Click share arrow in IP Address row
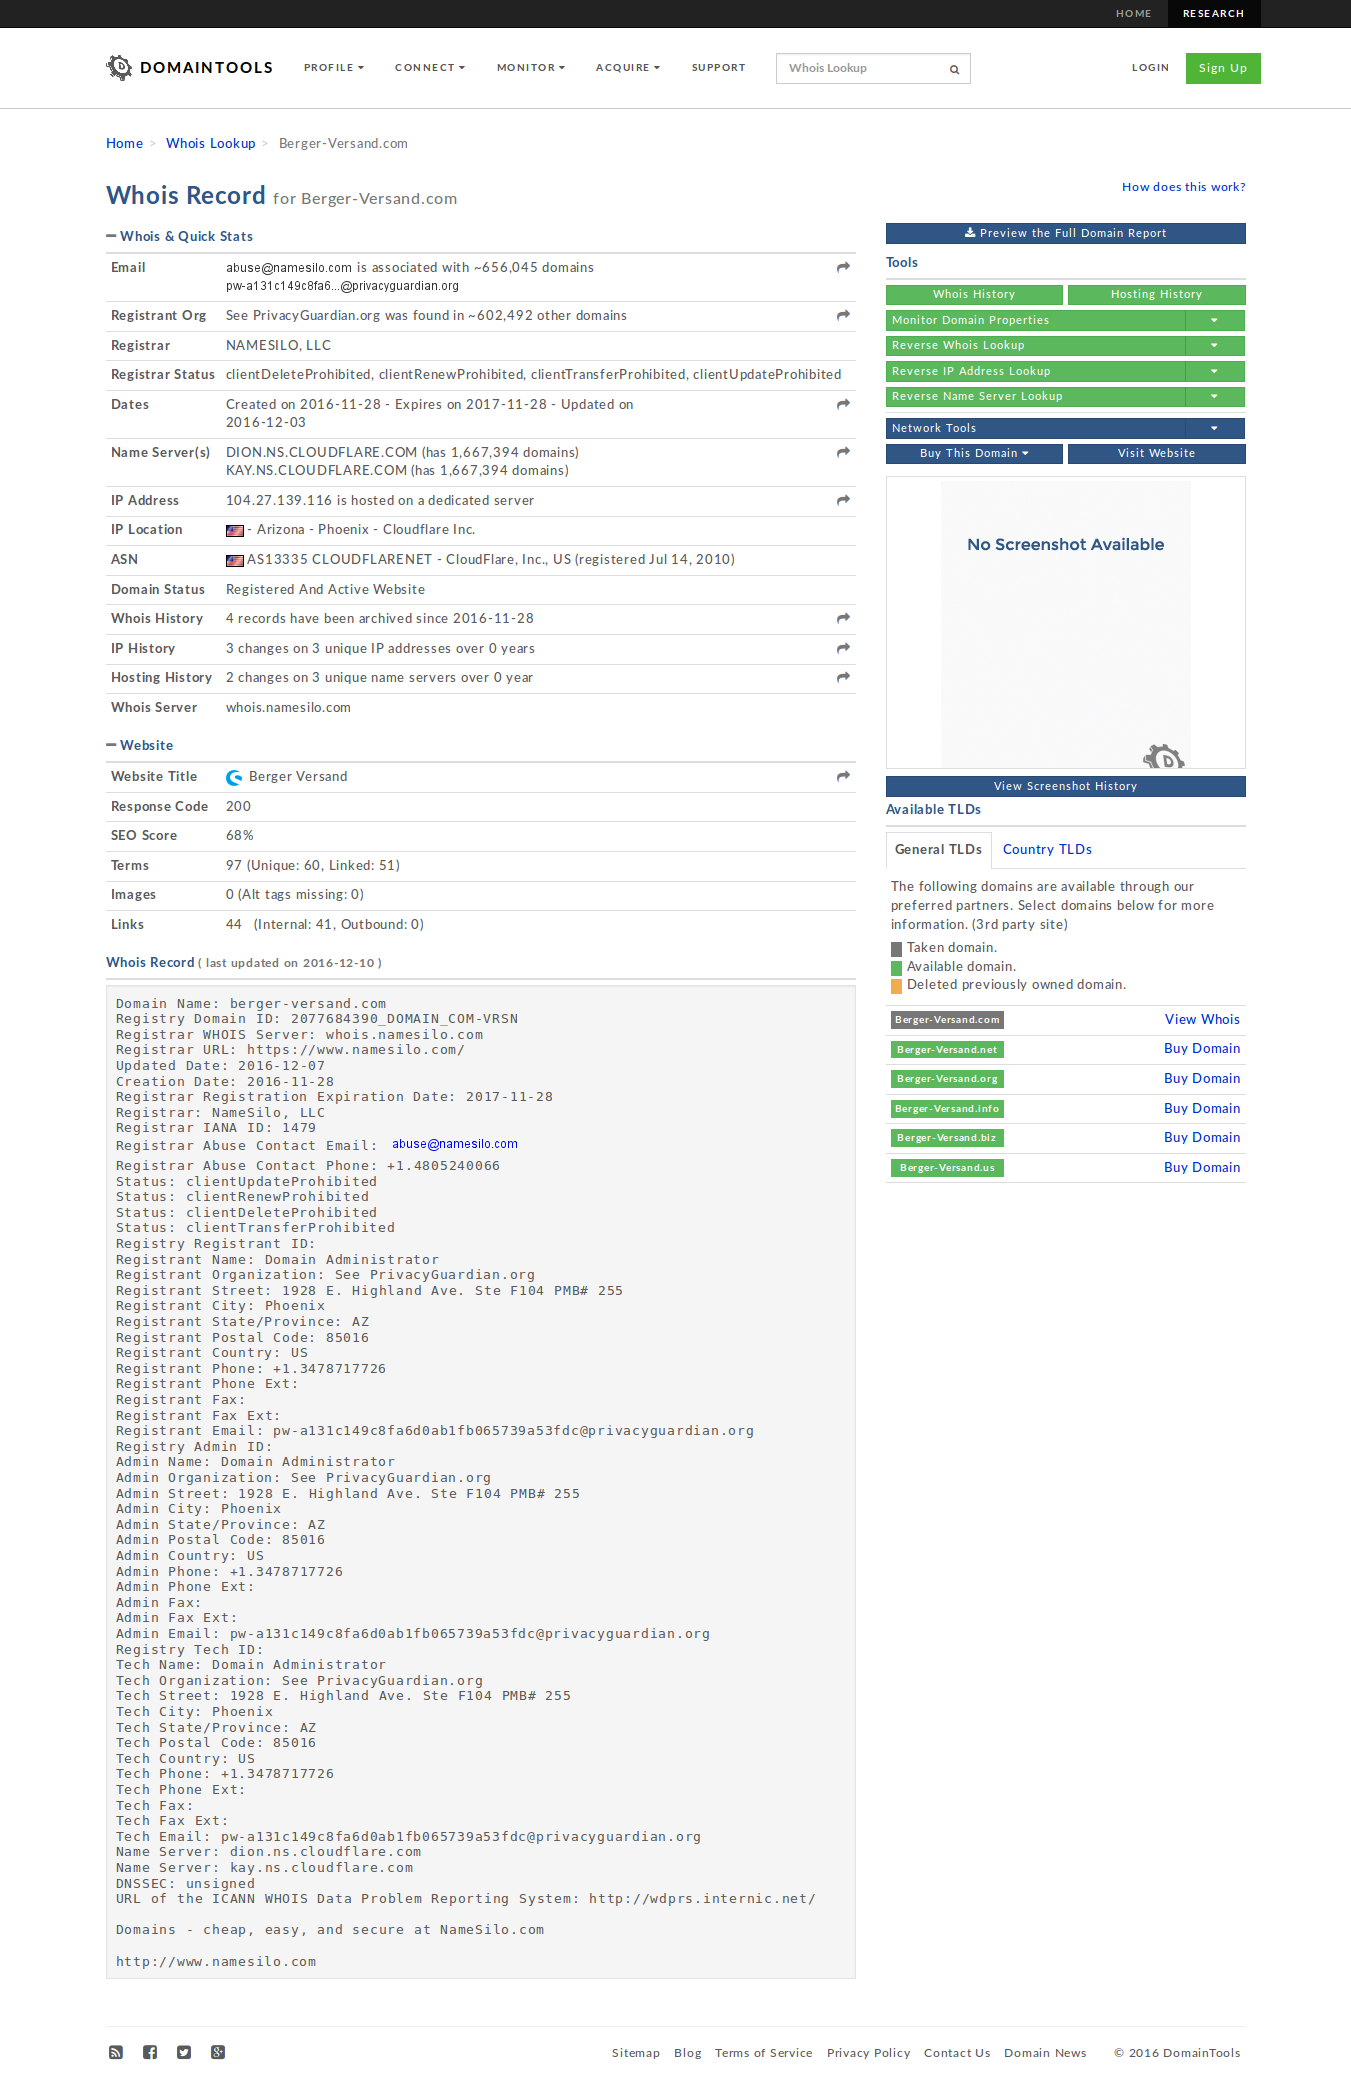This screenshot has height=2079, width=1351. click(843, 500)
